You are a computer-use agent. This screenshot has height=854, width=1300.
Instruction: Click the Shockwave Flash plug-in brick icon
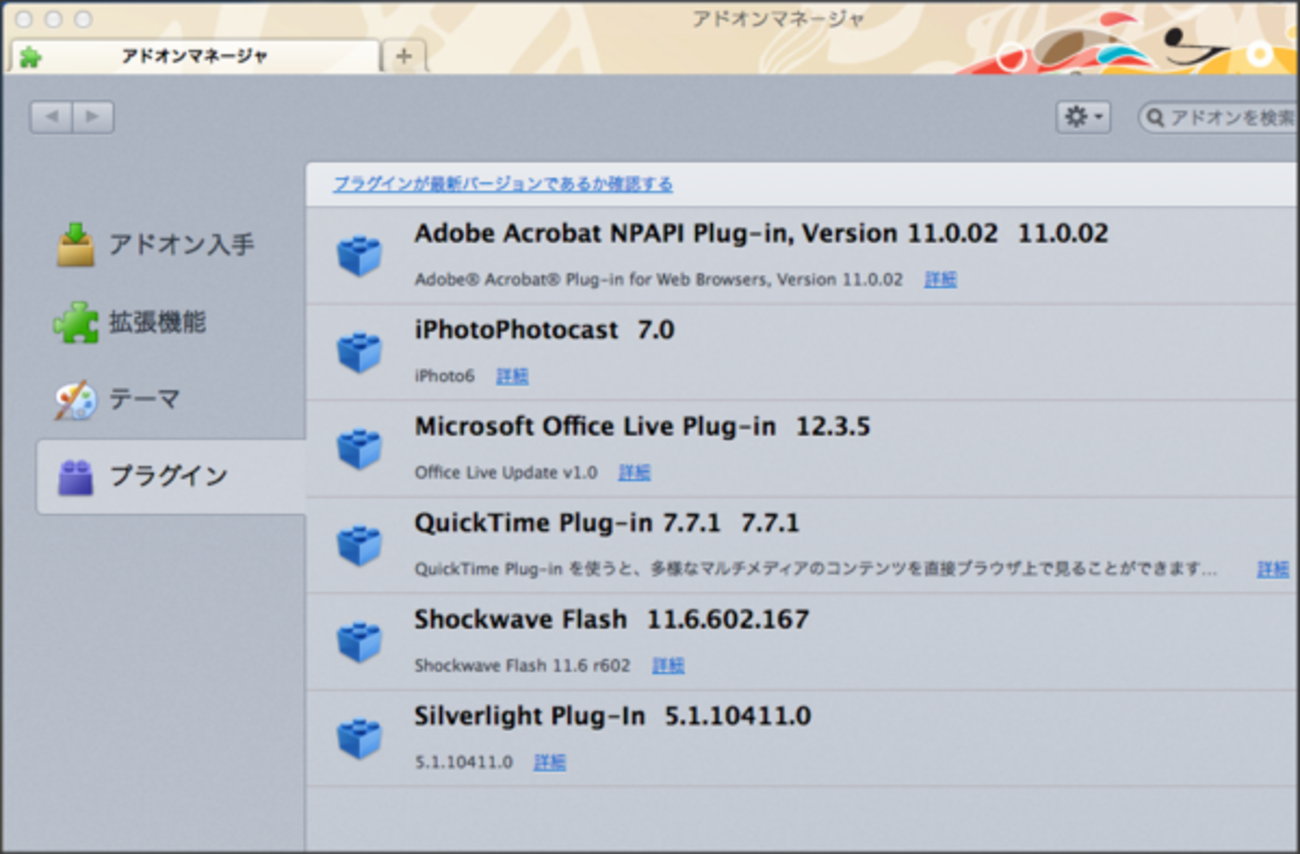(x=359, y=642)
